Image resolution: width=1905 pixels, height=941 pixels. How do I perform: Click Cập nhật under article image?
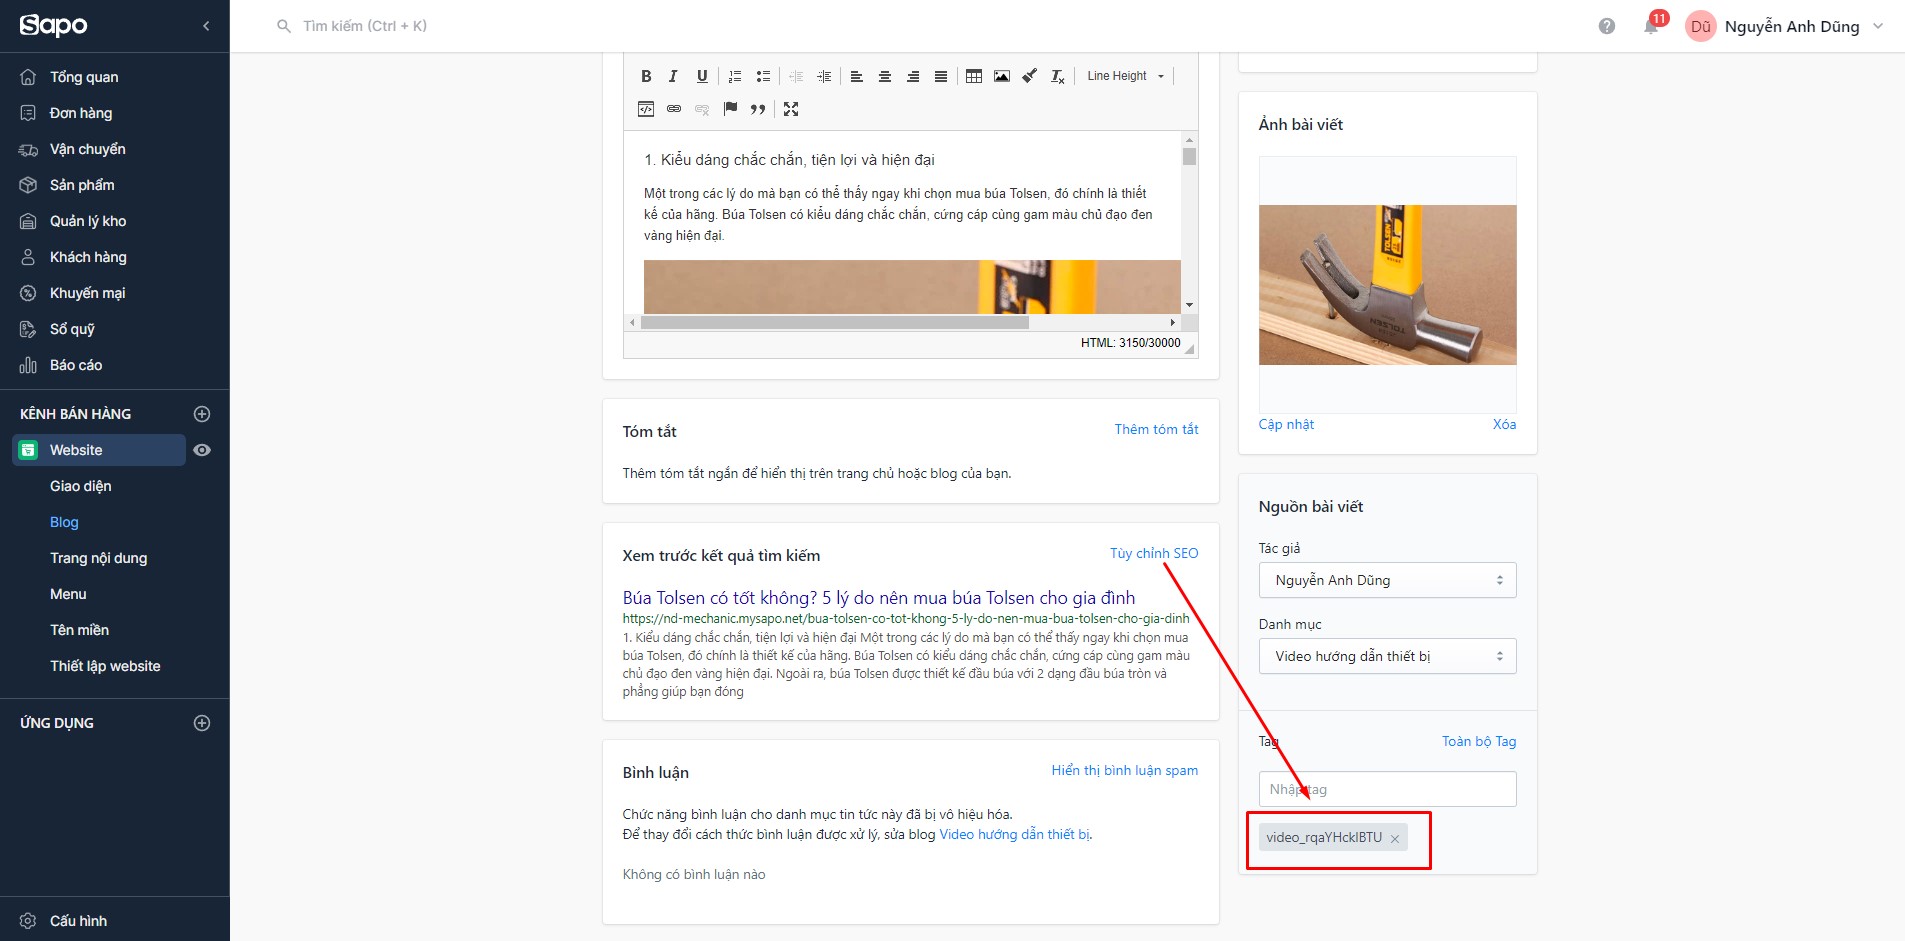(x=1286, y=424)
